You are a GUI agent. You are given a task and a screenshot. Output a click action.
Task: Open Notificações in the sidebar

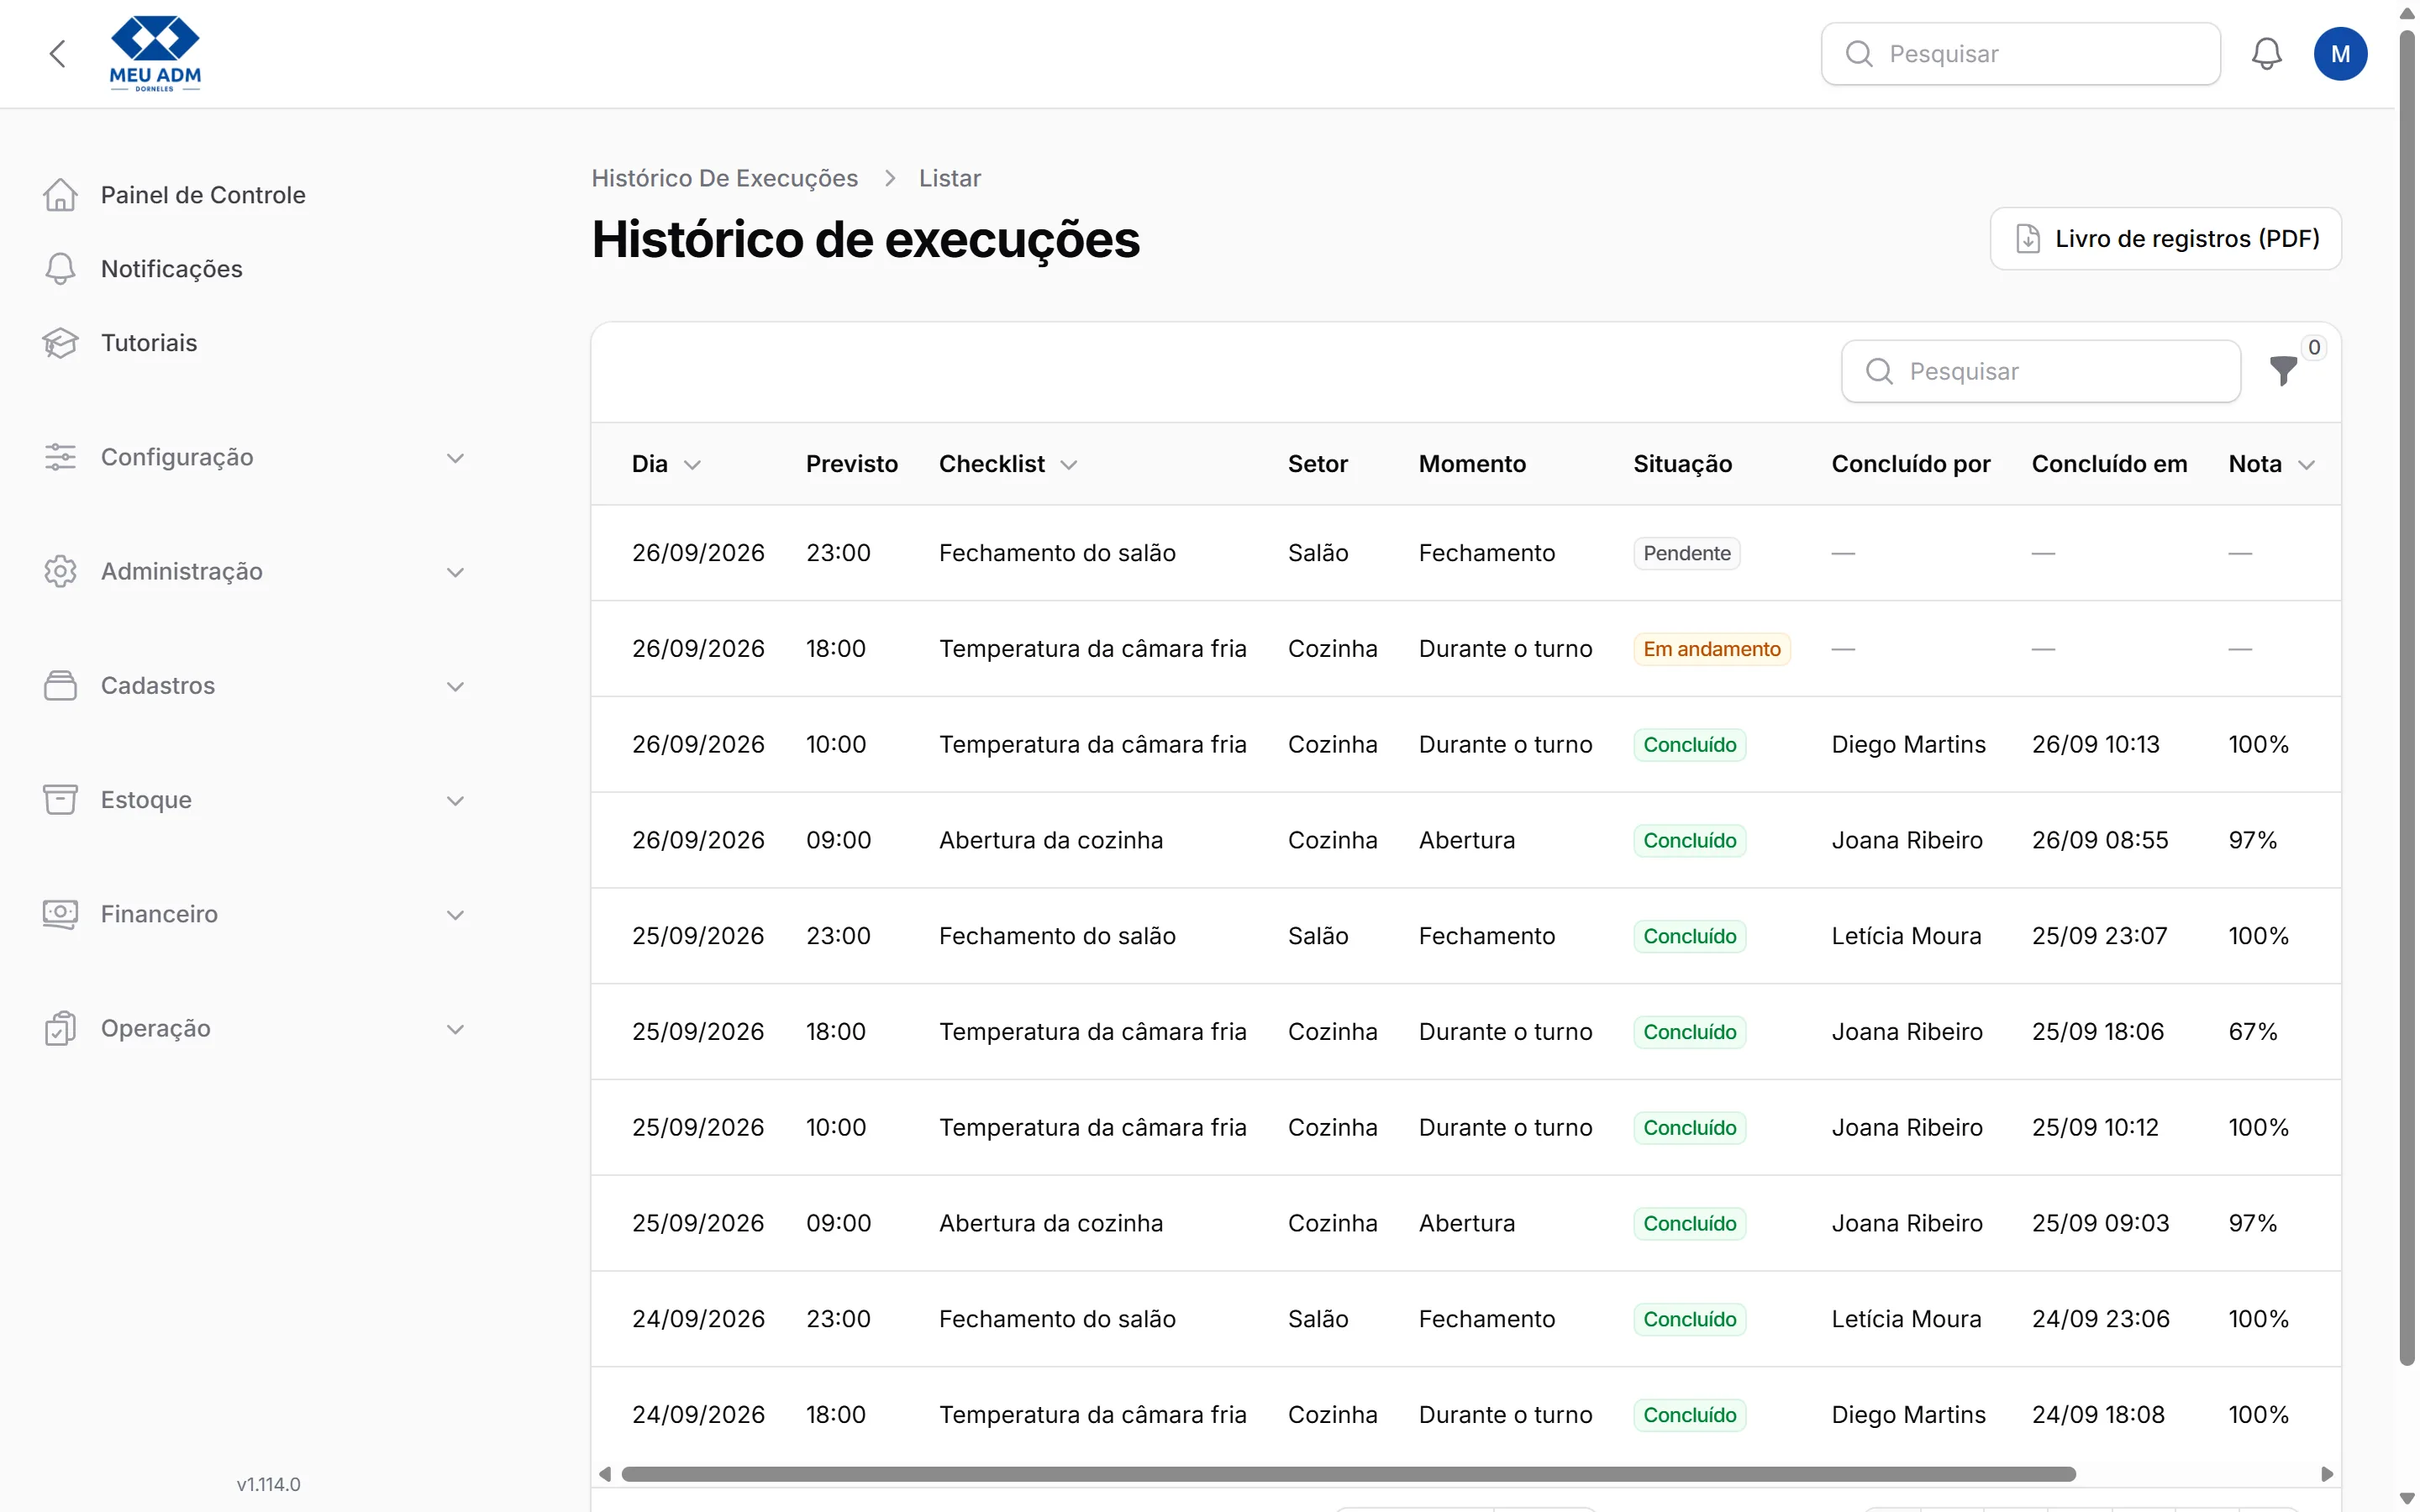172,269
